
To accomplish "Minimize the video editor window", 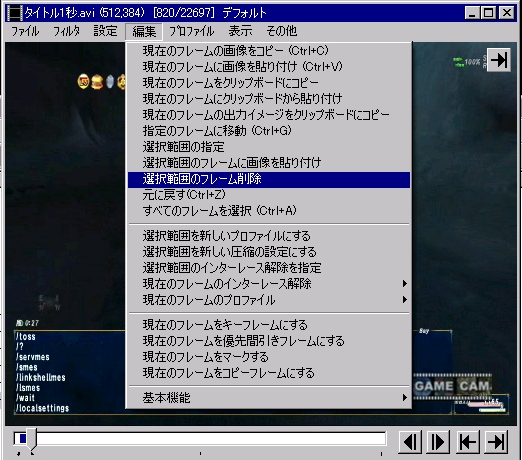I will (x=472, y=13).
